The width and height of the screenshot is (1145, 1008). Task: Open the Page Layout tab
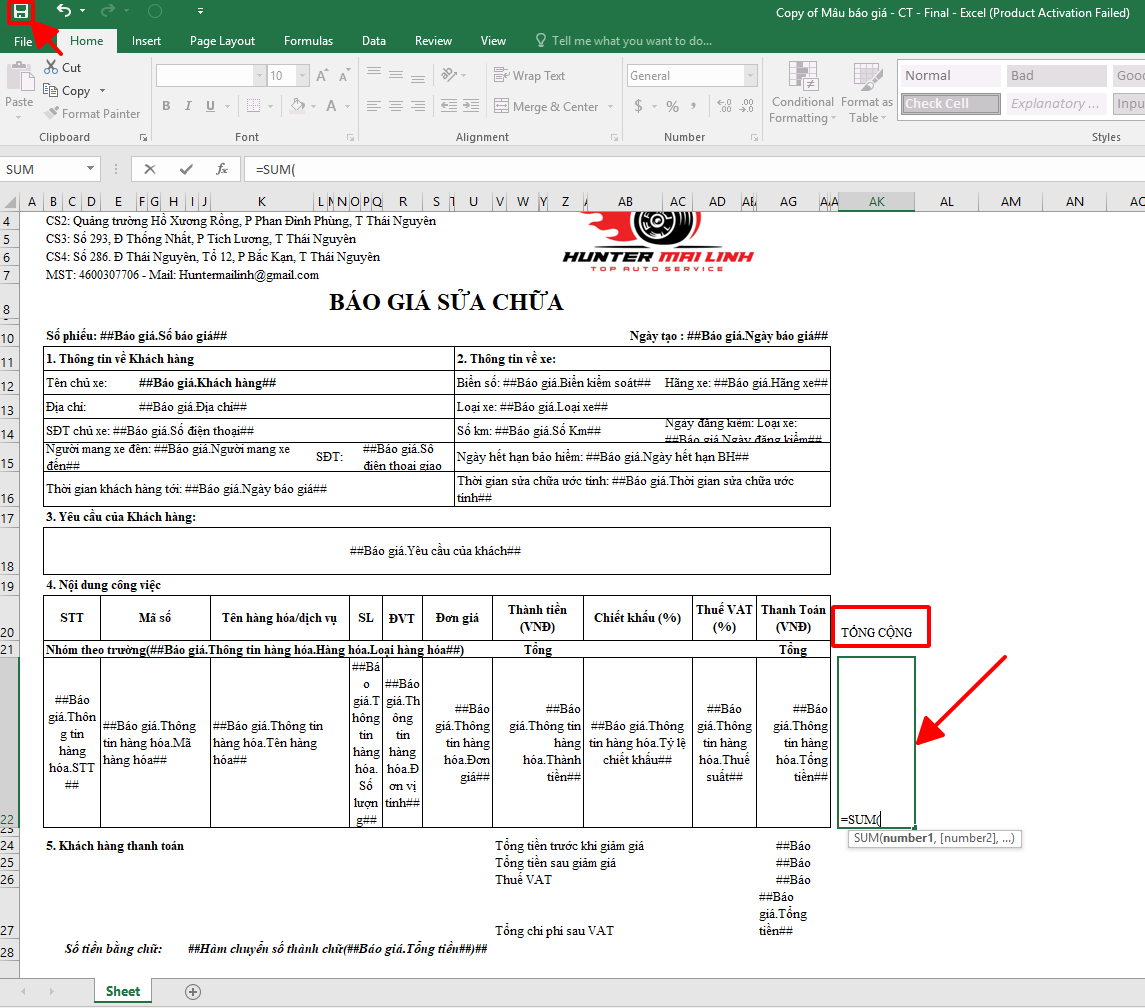click(222, 41)
